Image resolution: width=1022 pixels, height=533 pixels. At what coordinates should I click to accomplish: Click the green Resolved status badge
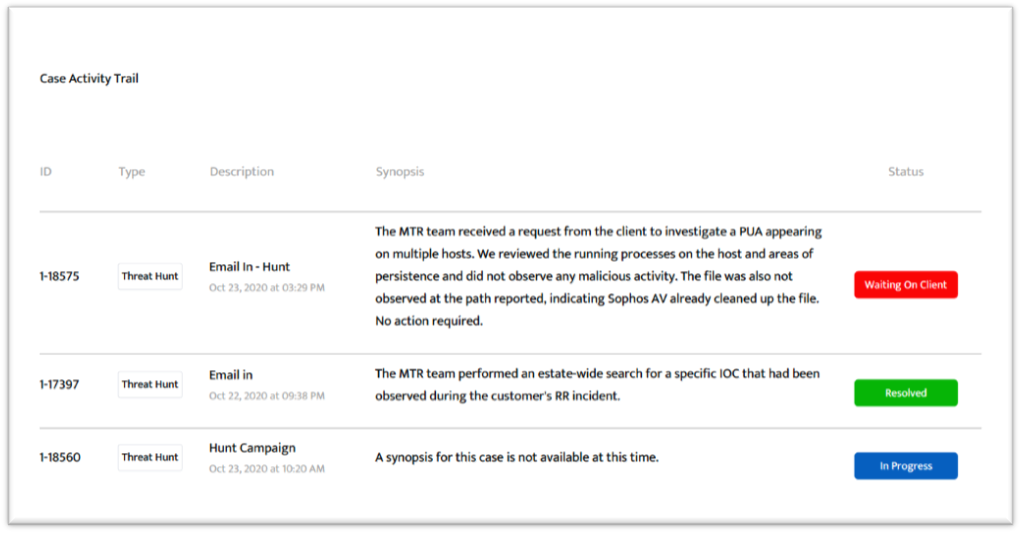tap(905, 393)
